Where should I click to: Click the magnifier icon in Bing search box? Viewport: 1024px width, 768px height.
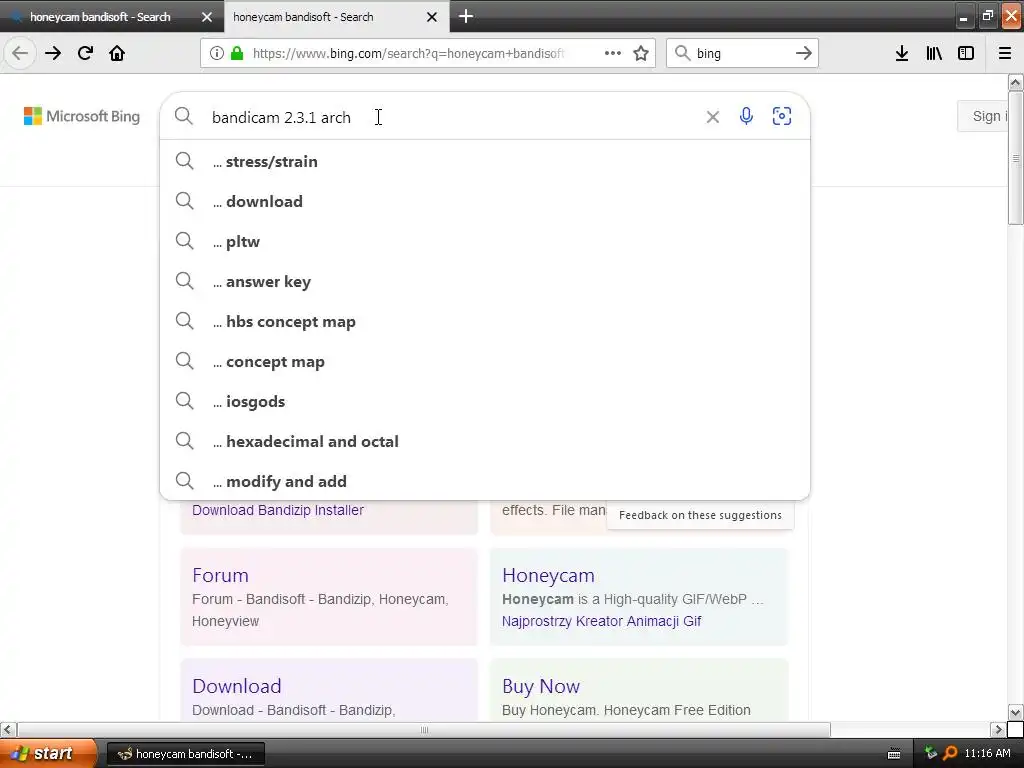(184, 116)
